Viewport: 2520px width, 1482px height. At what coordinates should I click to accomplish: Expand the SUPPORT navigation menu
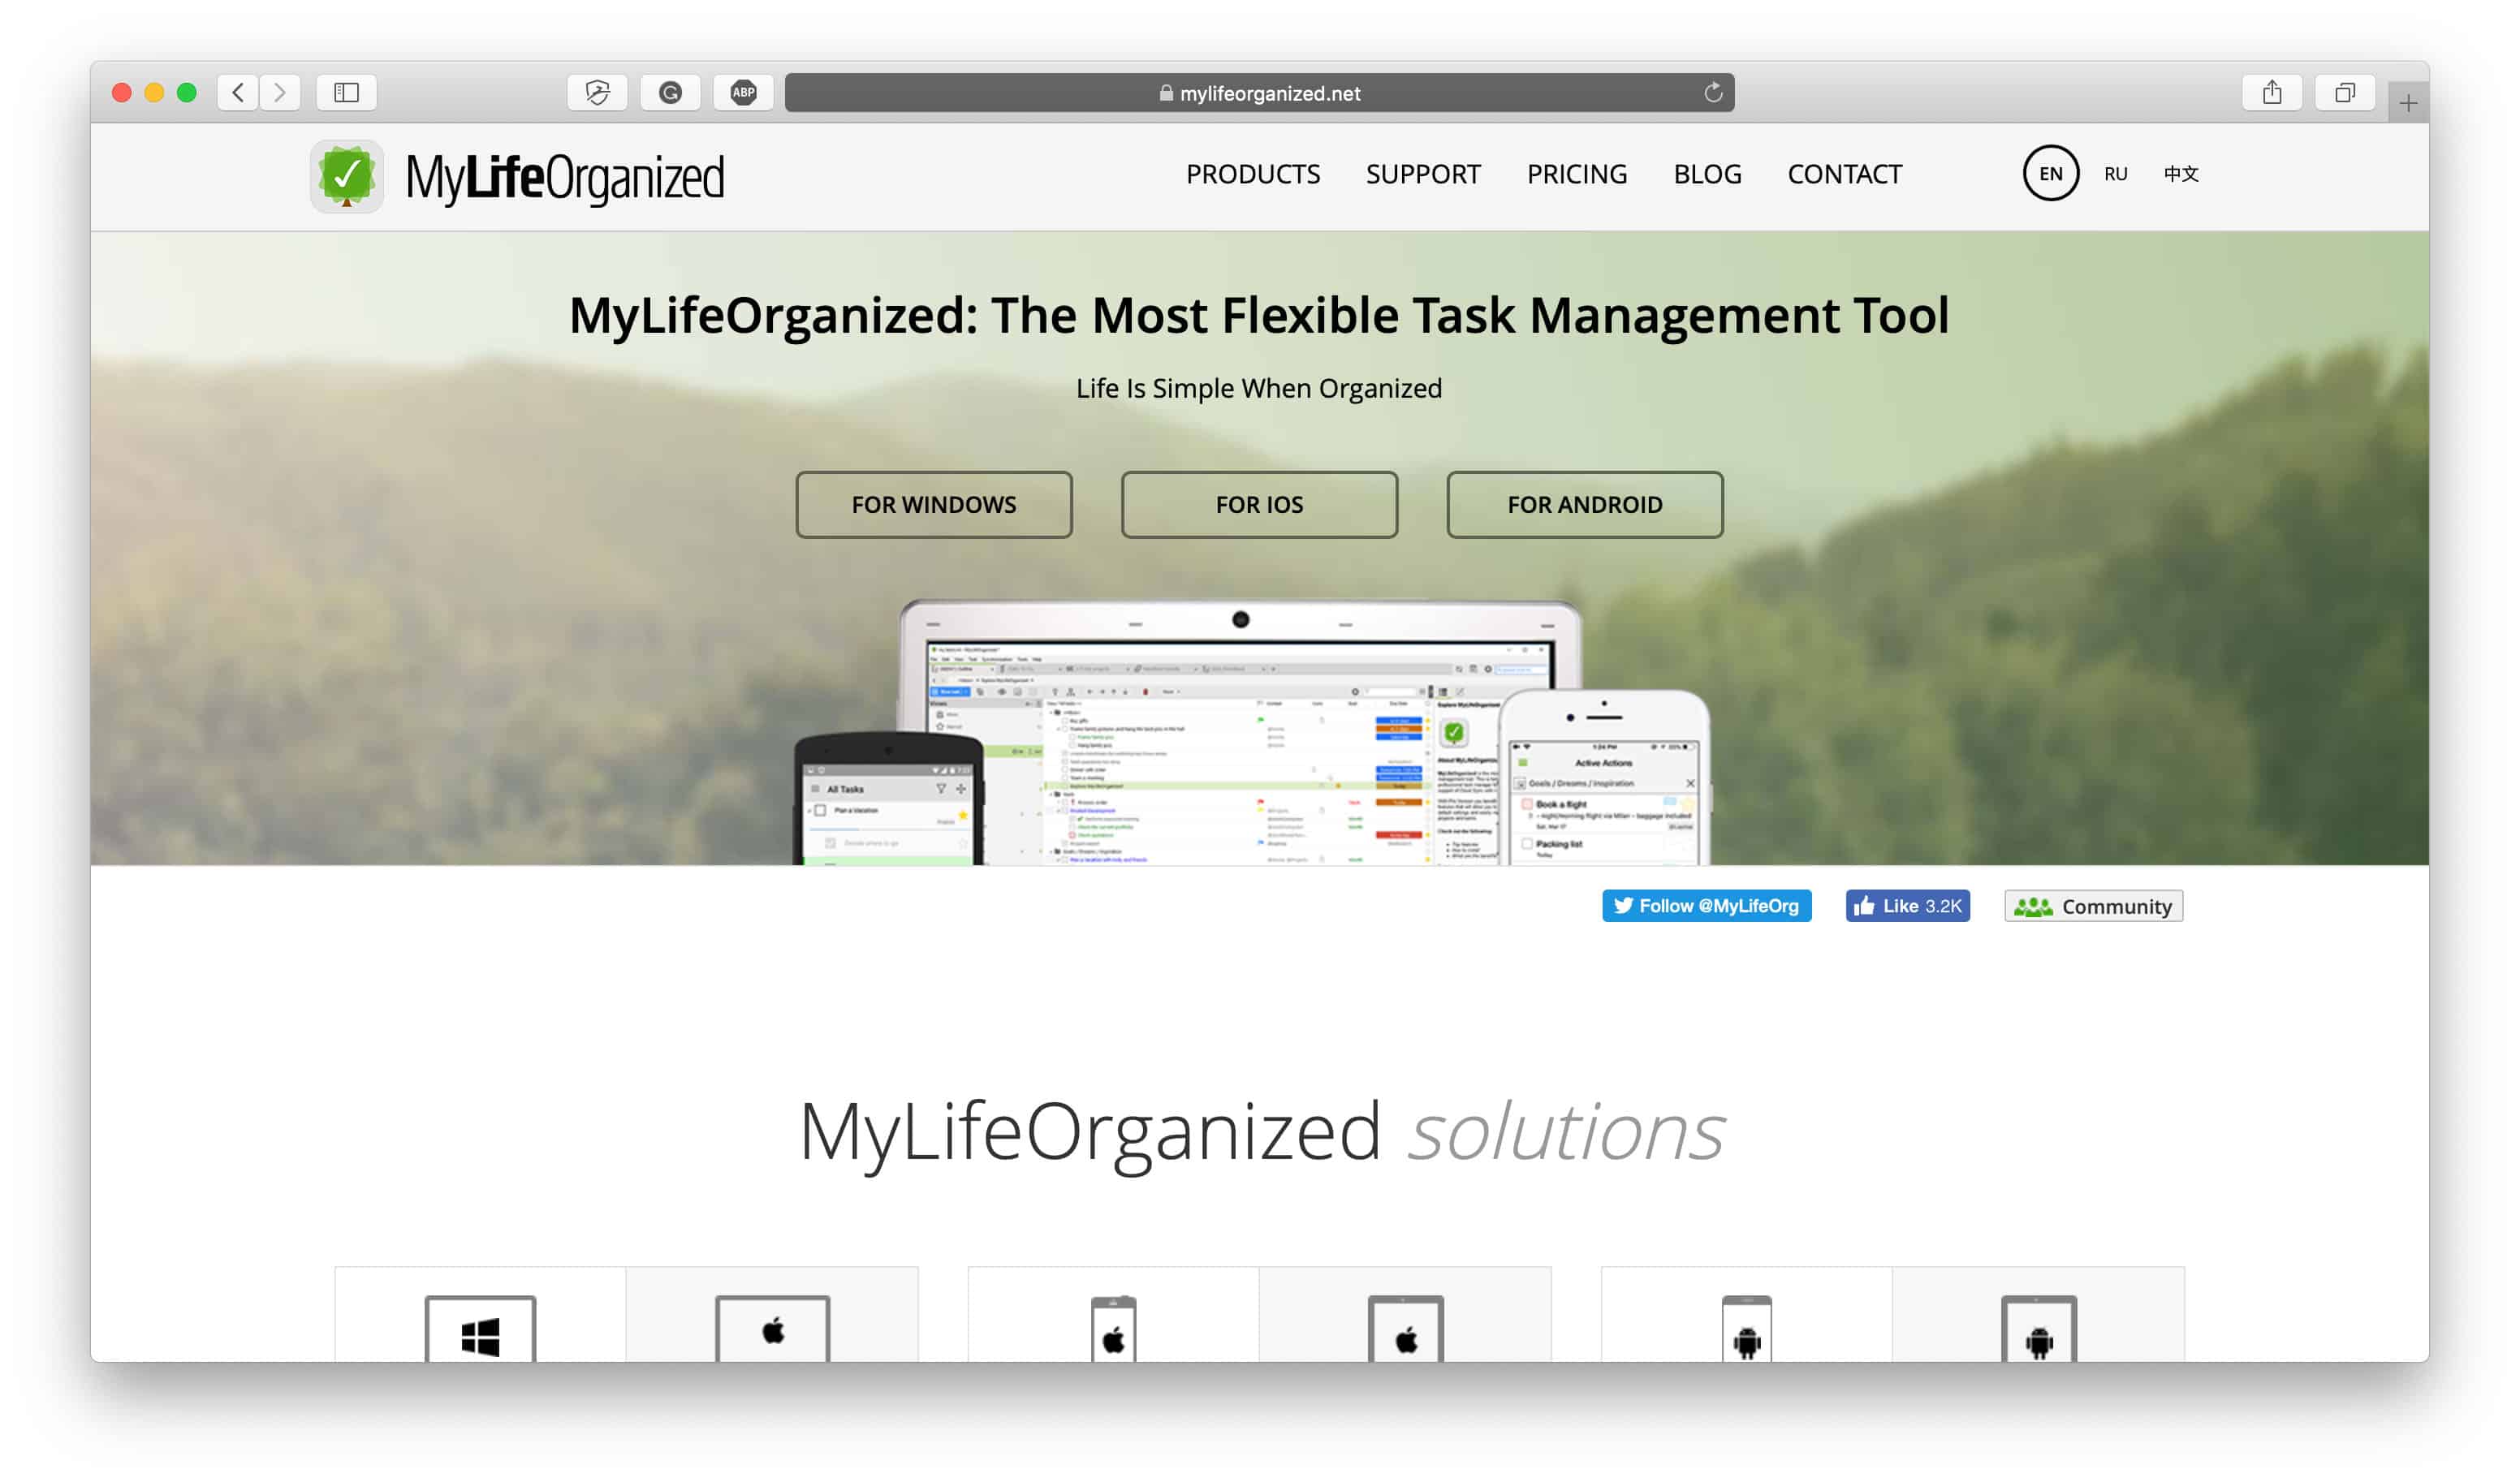pyautogui.click(x=1422, y=173)
